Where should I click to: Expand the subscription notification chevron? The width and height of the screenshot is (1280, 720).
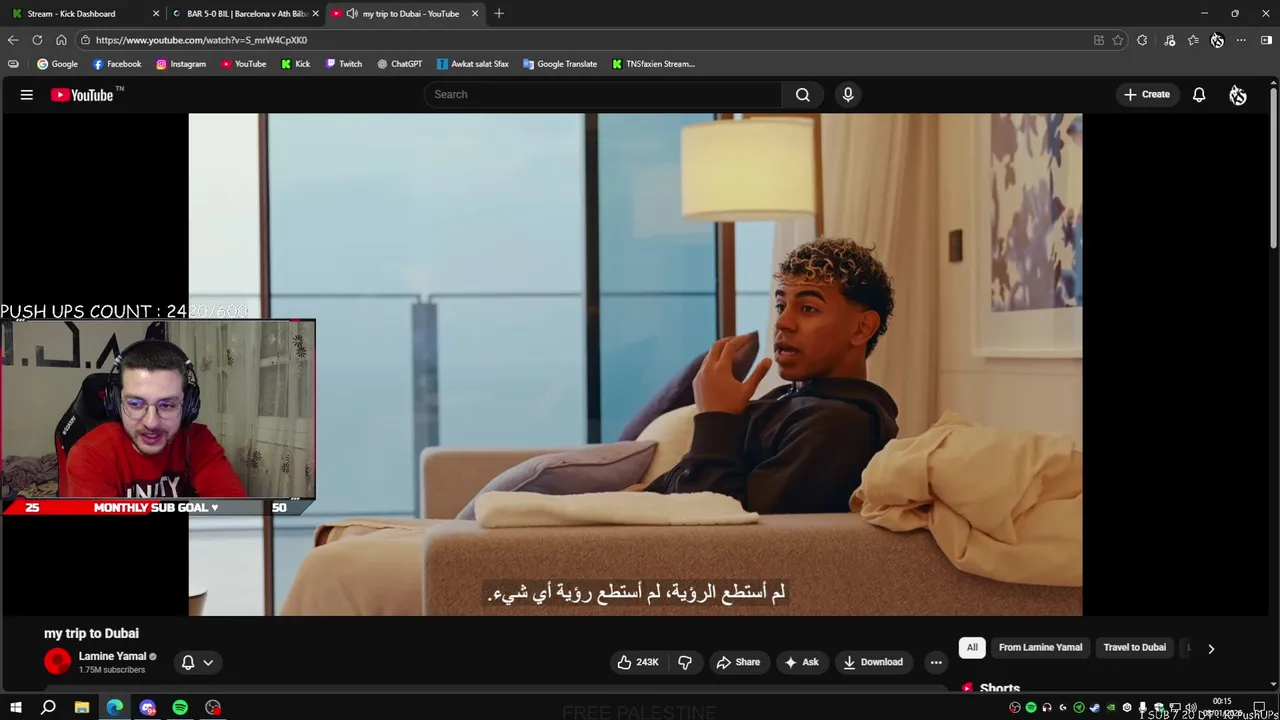tap(208, 662)
